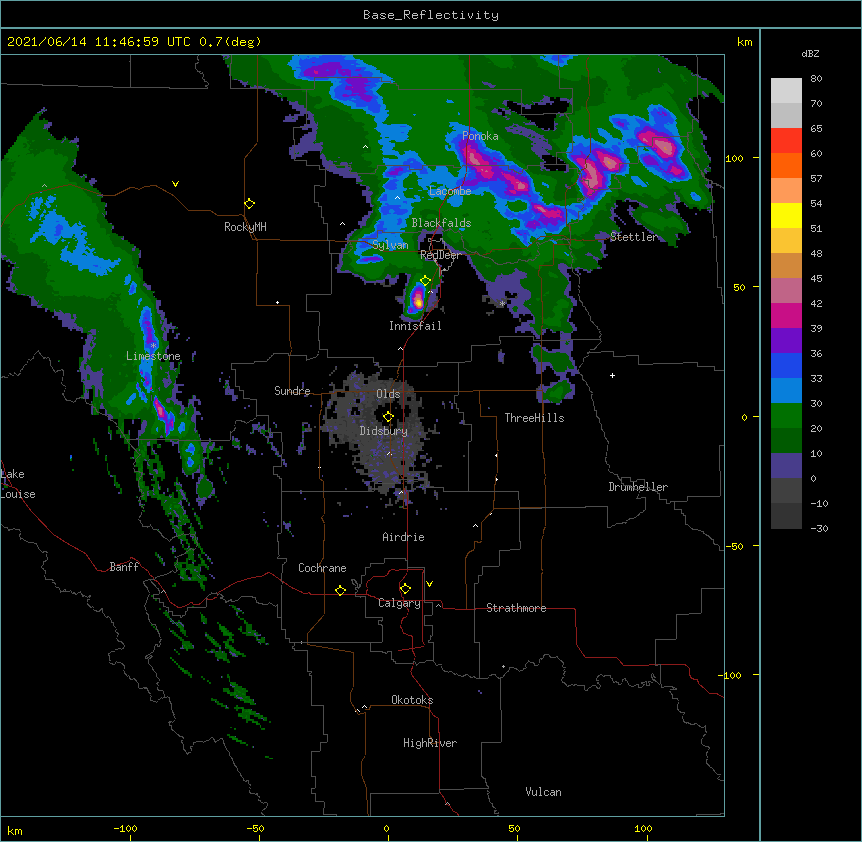Select the Banff label
The width and height of the screenshot is (862, 842).
point(124,567)
